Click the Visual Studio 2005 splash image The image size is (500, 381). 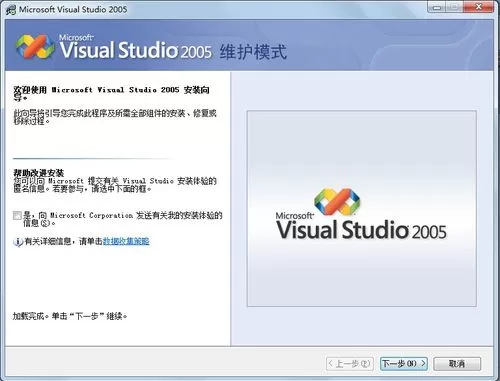click(x=362, y=209)
